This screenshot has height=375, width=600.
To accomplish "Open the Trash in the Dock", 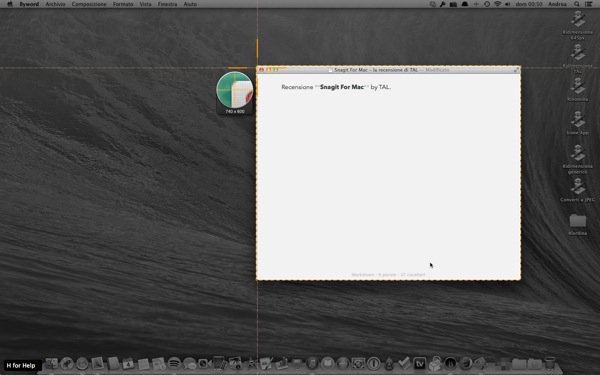I will point(550,363).
